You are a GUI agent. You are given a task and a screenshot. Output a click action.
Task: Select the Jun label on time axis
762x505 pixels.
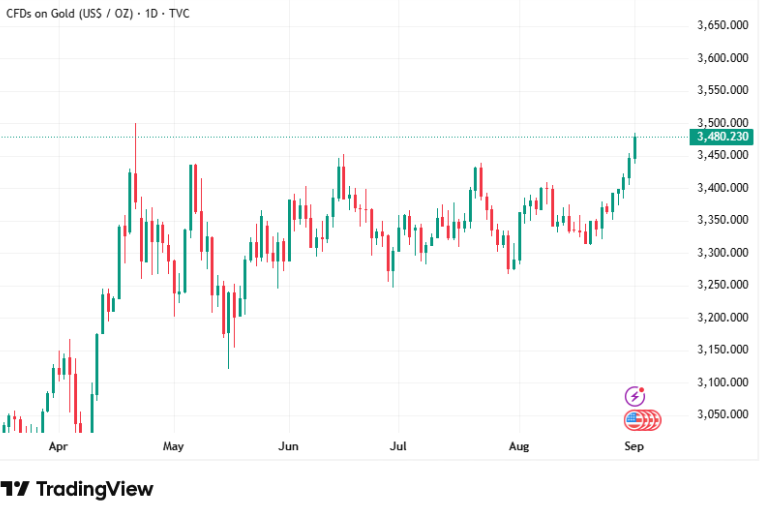289,448
